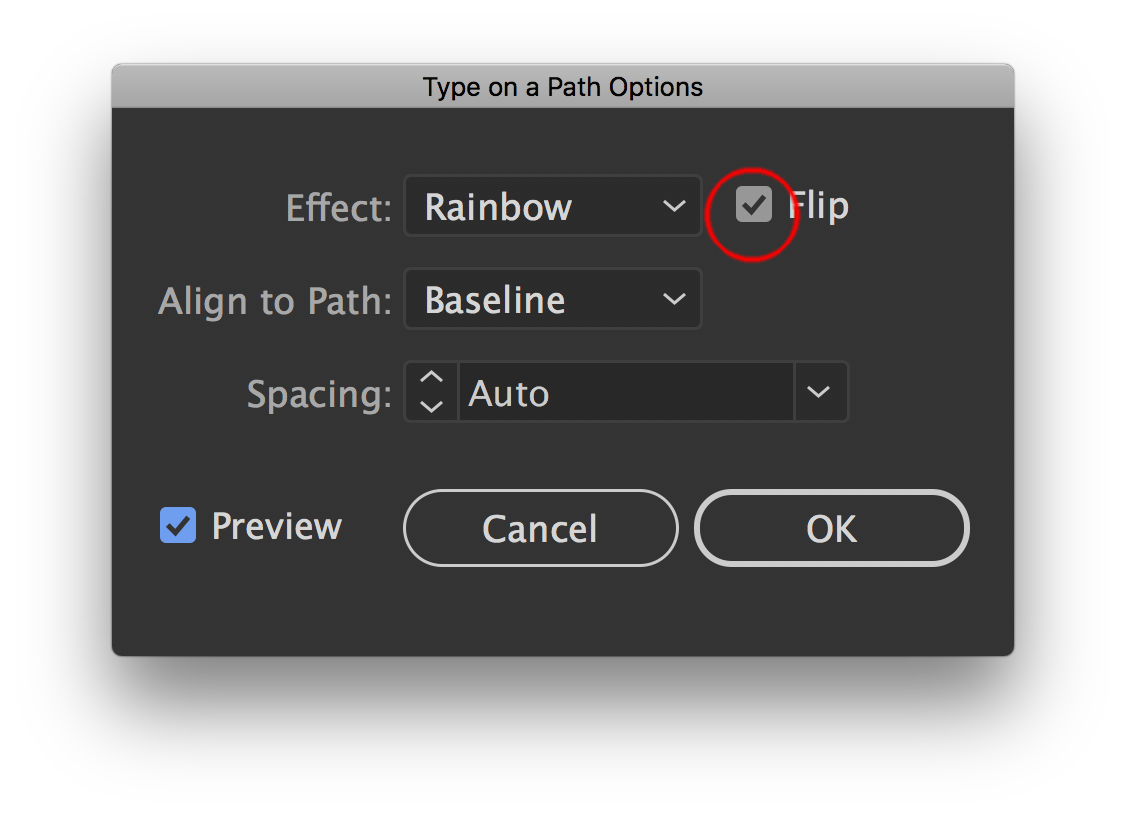Click the Spacing: label

coord(319,394)
